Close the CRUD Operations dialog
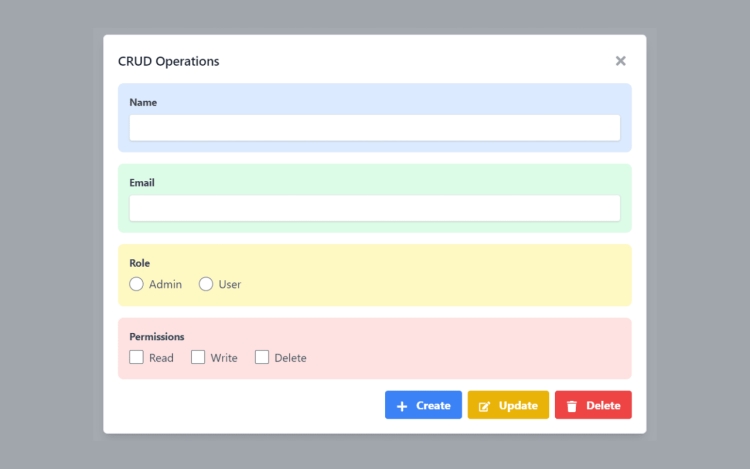Image resolution: width=750 pixels, height=469 pixels. (x=620, y=61)
